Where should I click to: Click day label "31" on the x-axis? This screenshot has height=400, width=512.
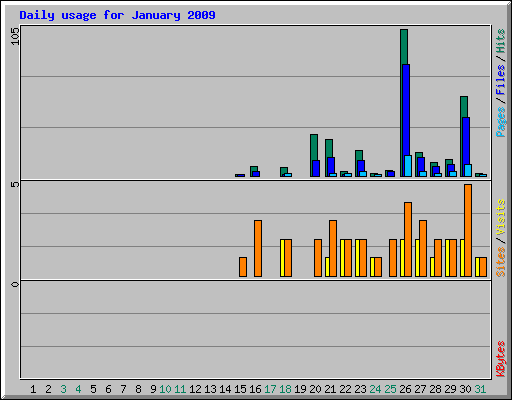[480, 389]
